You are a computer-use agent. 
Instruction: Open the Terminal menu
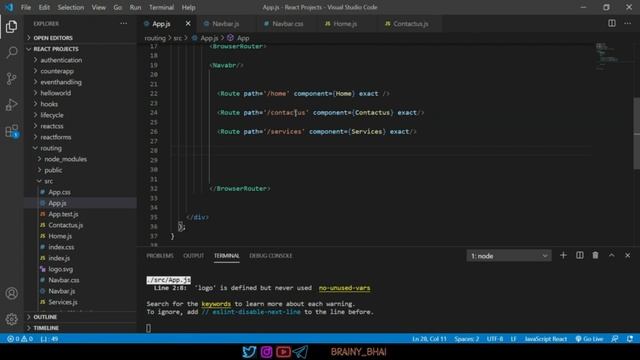(161, 7)
